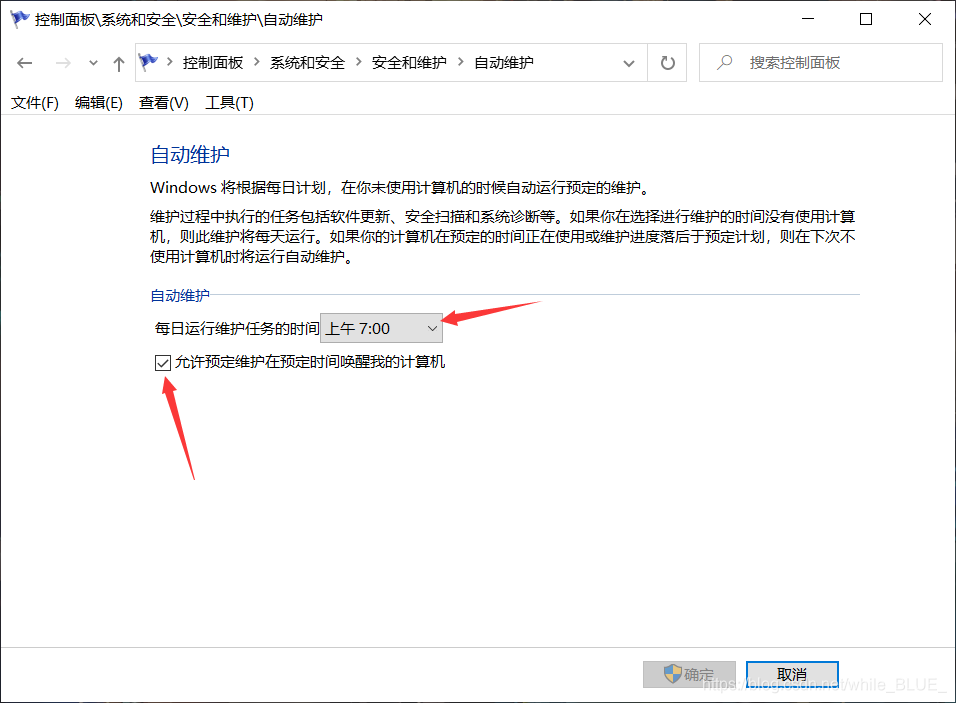The height and width of the screenshot is (703, 956).
Task: Click the forward navigation arrow
Action: pos(63,63)
